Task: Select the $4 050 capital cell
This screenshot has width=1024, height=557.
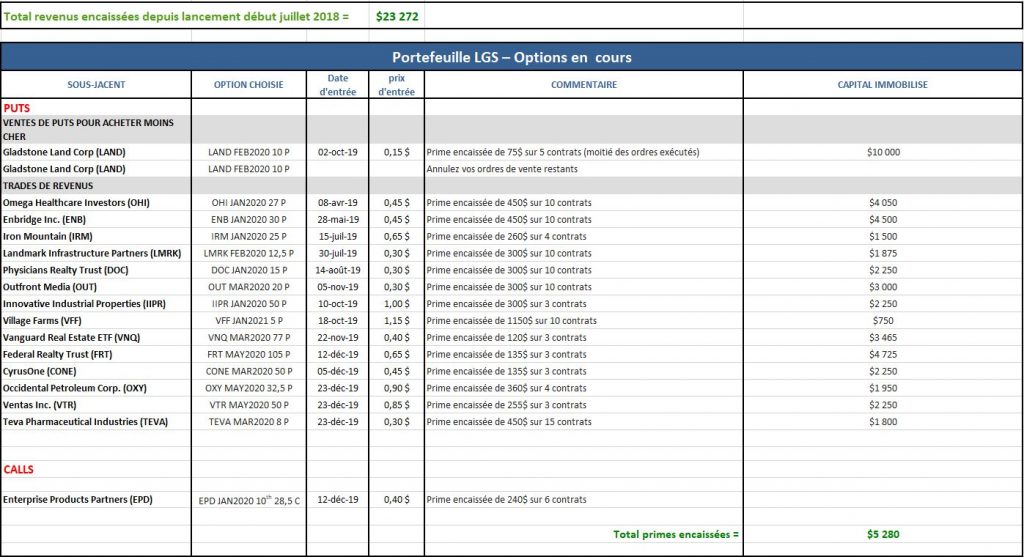Action: [883, 202]
